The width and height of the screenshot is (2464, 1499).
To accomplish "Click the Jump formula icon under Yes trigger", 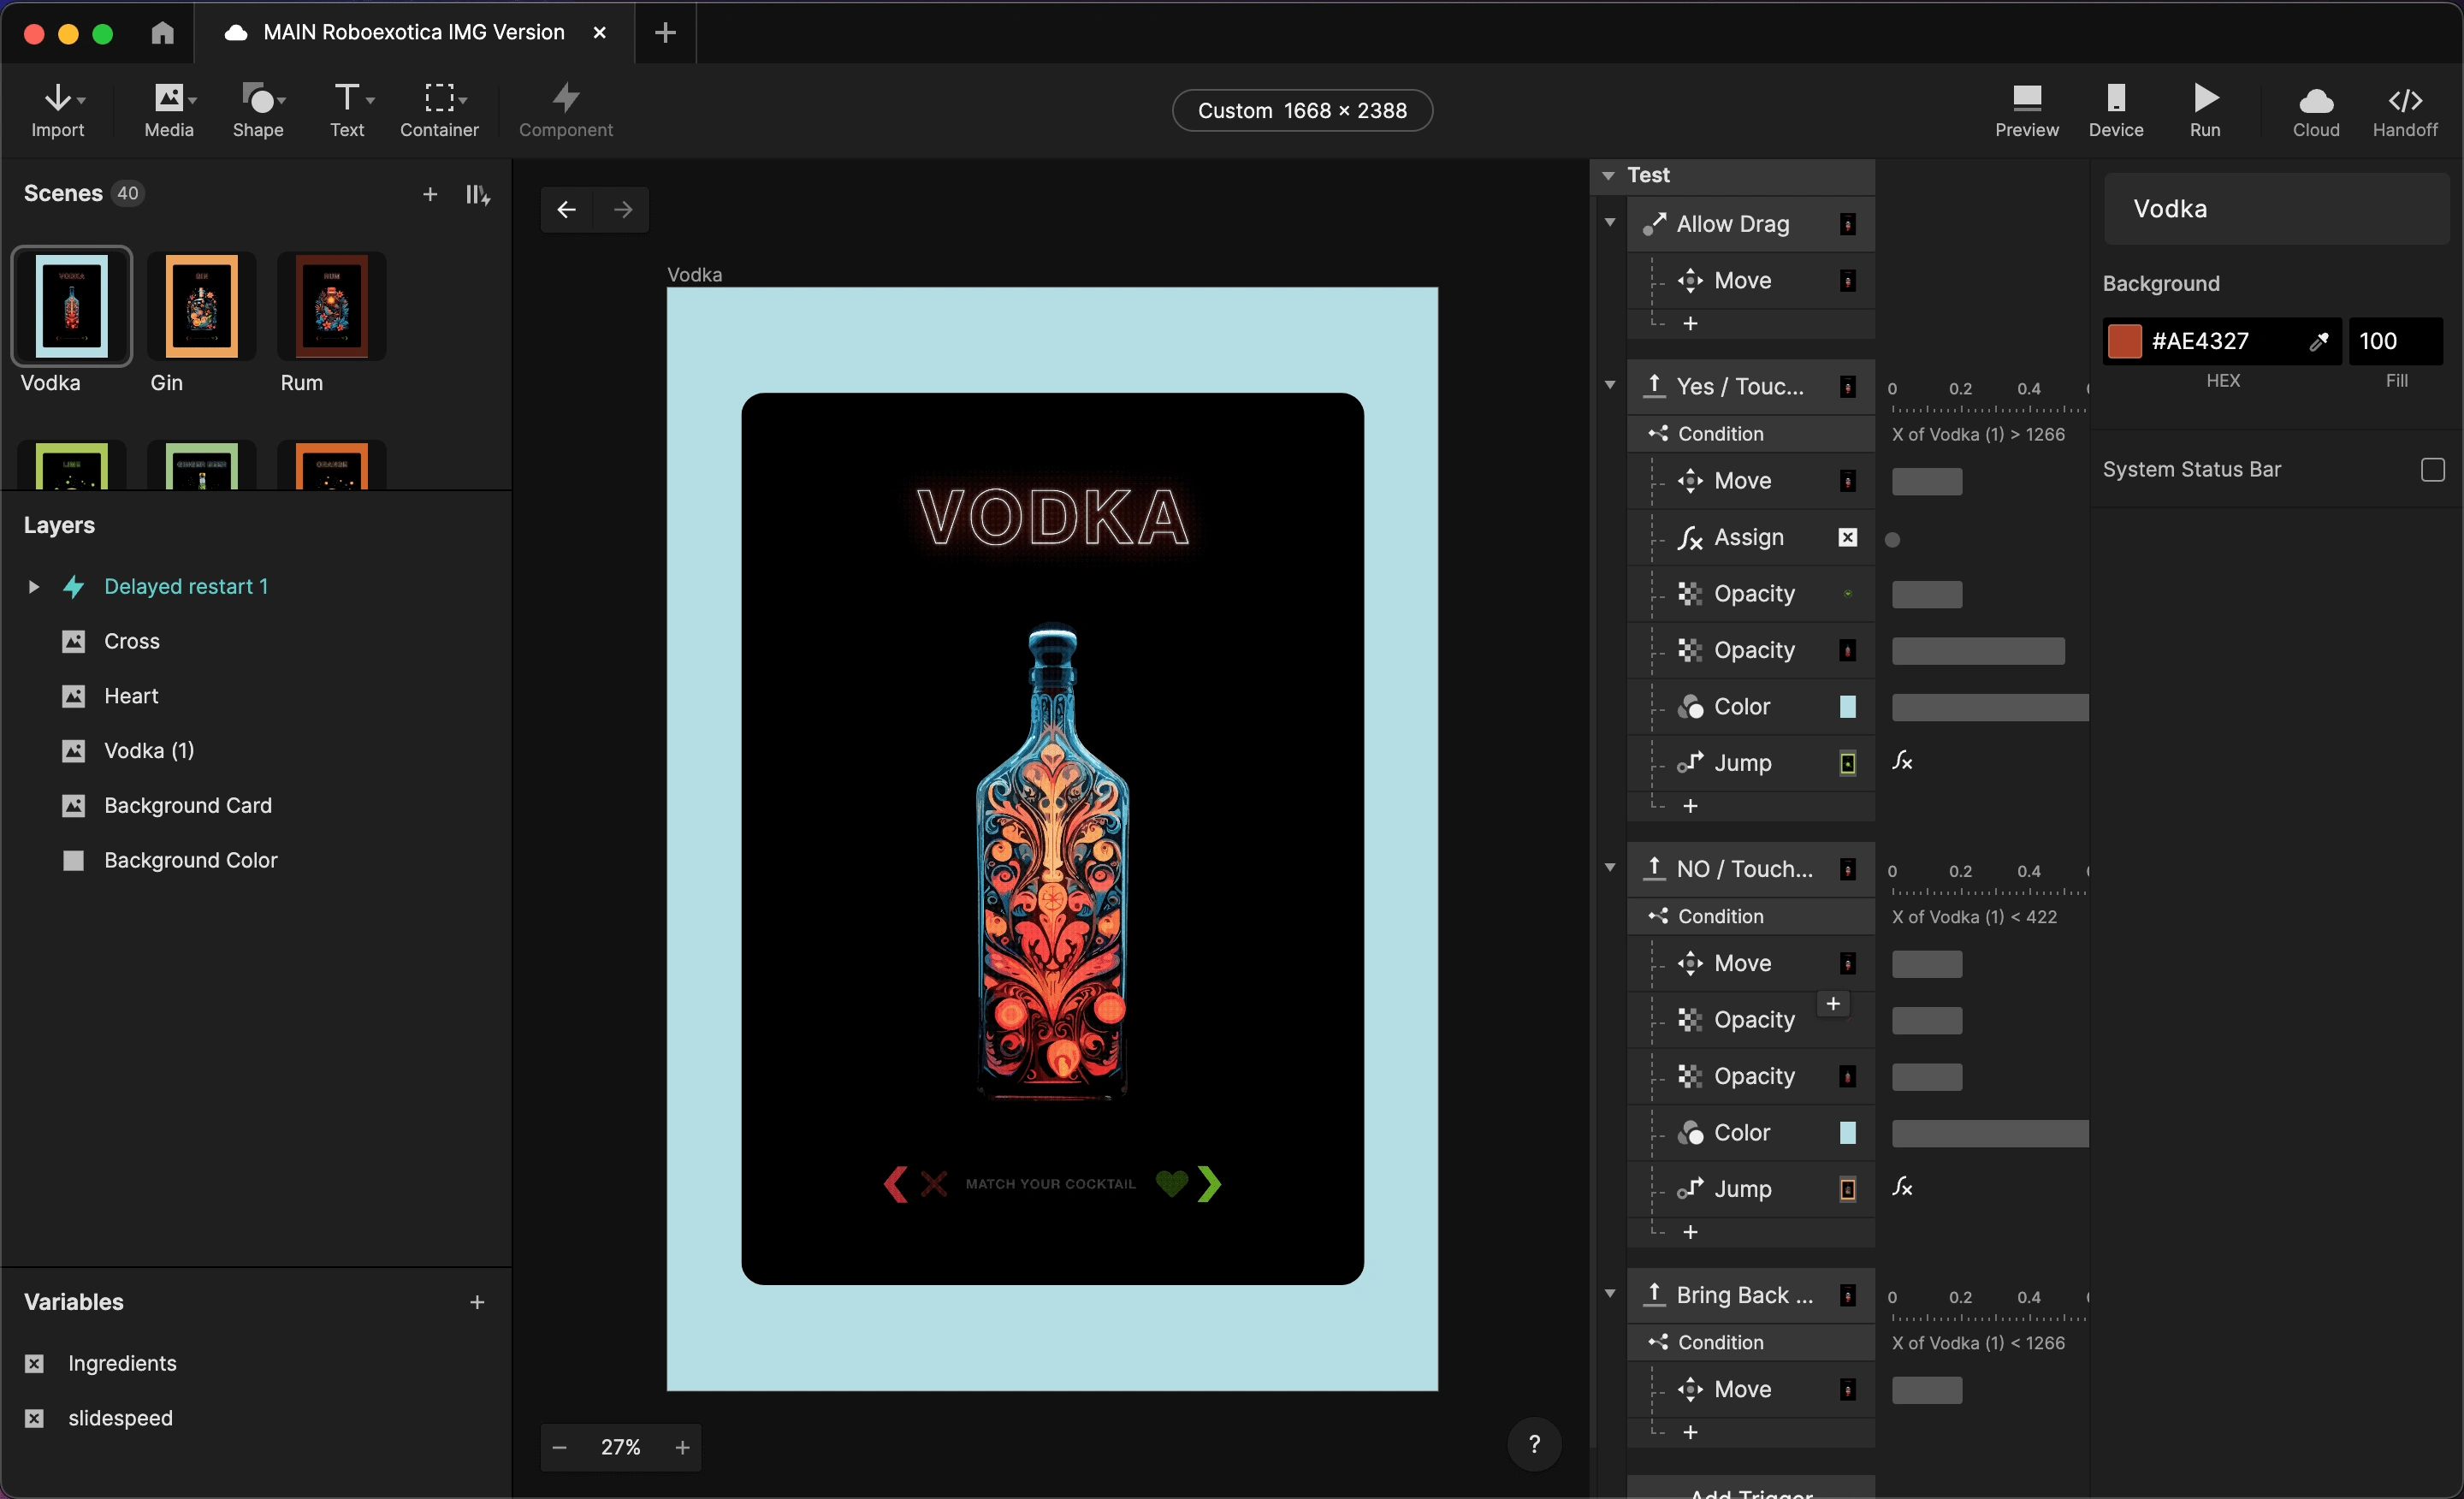I will (x=1902, y=762).
